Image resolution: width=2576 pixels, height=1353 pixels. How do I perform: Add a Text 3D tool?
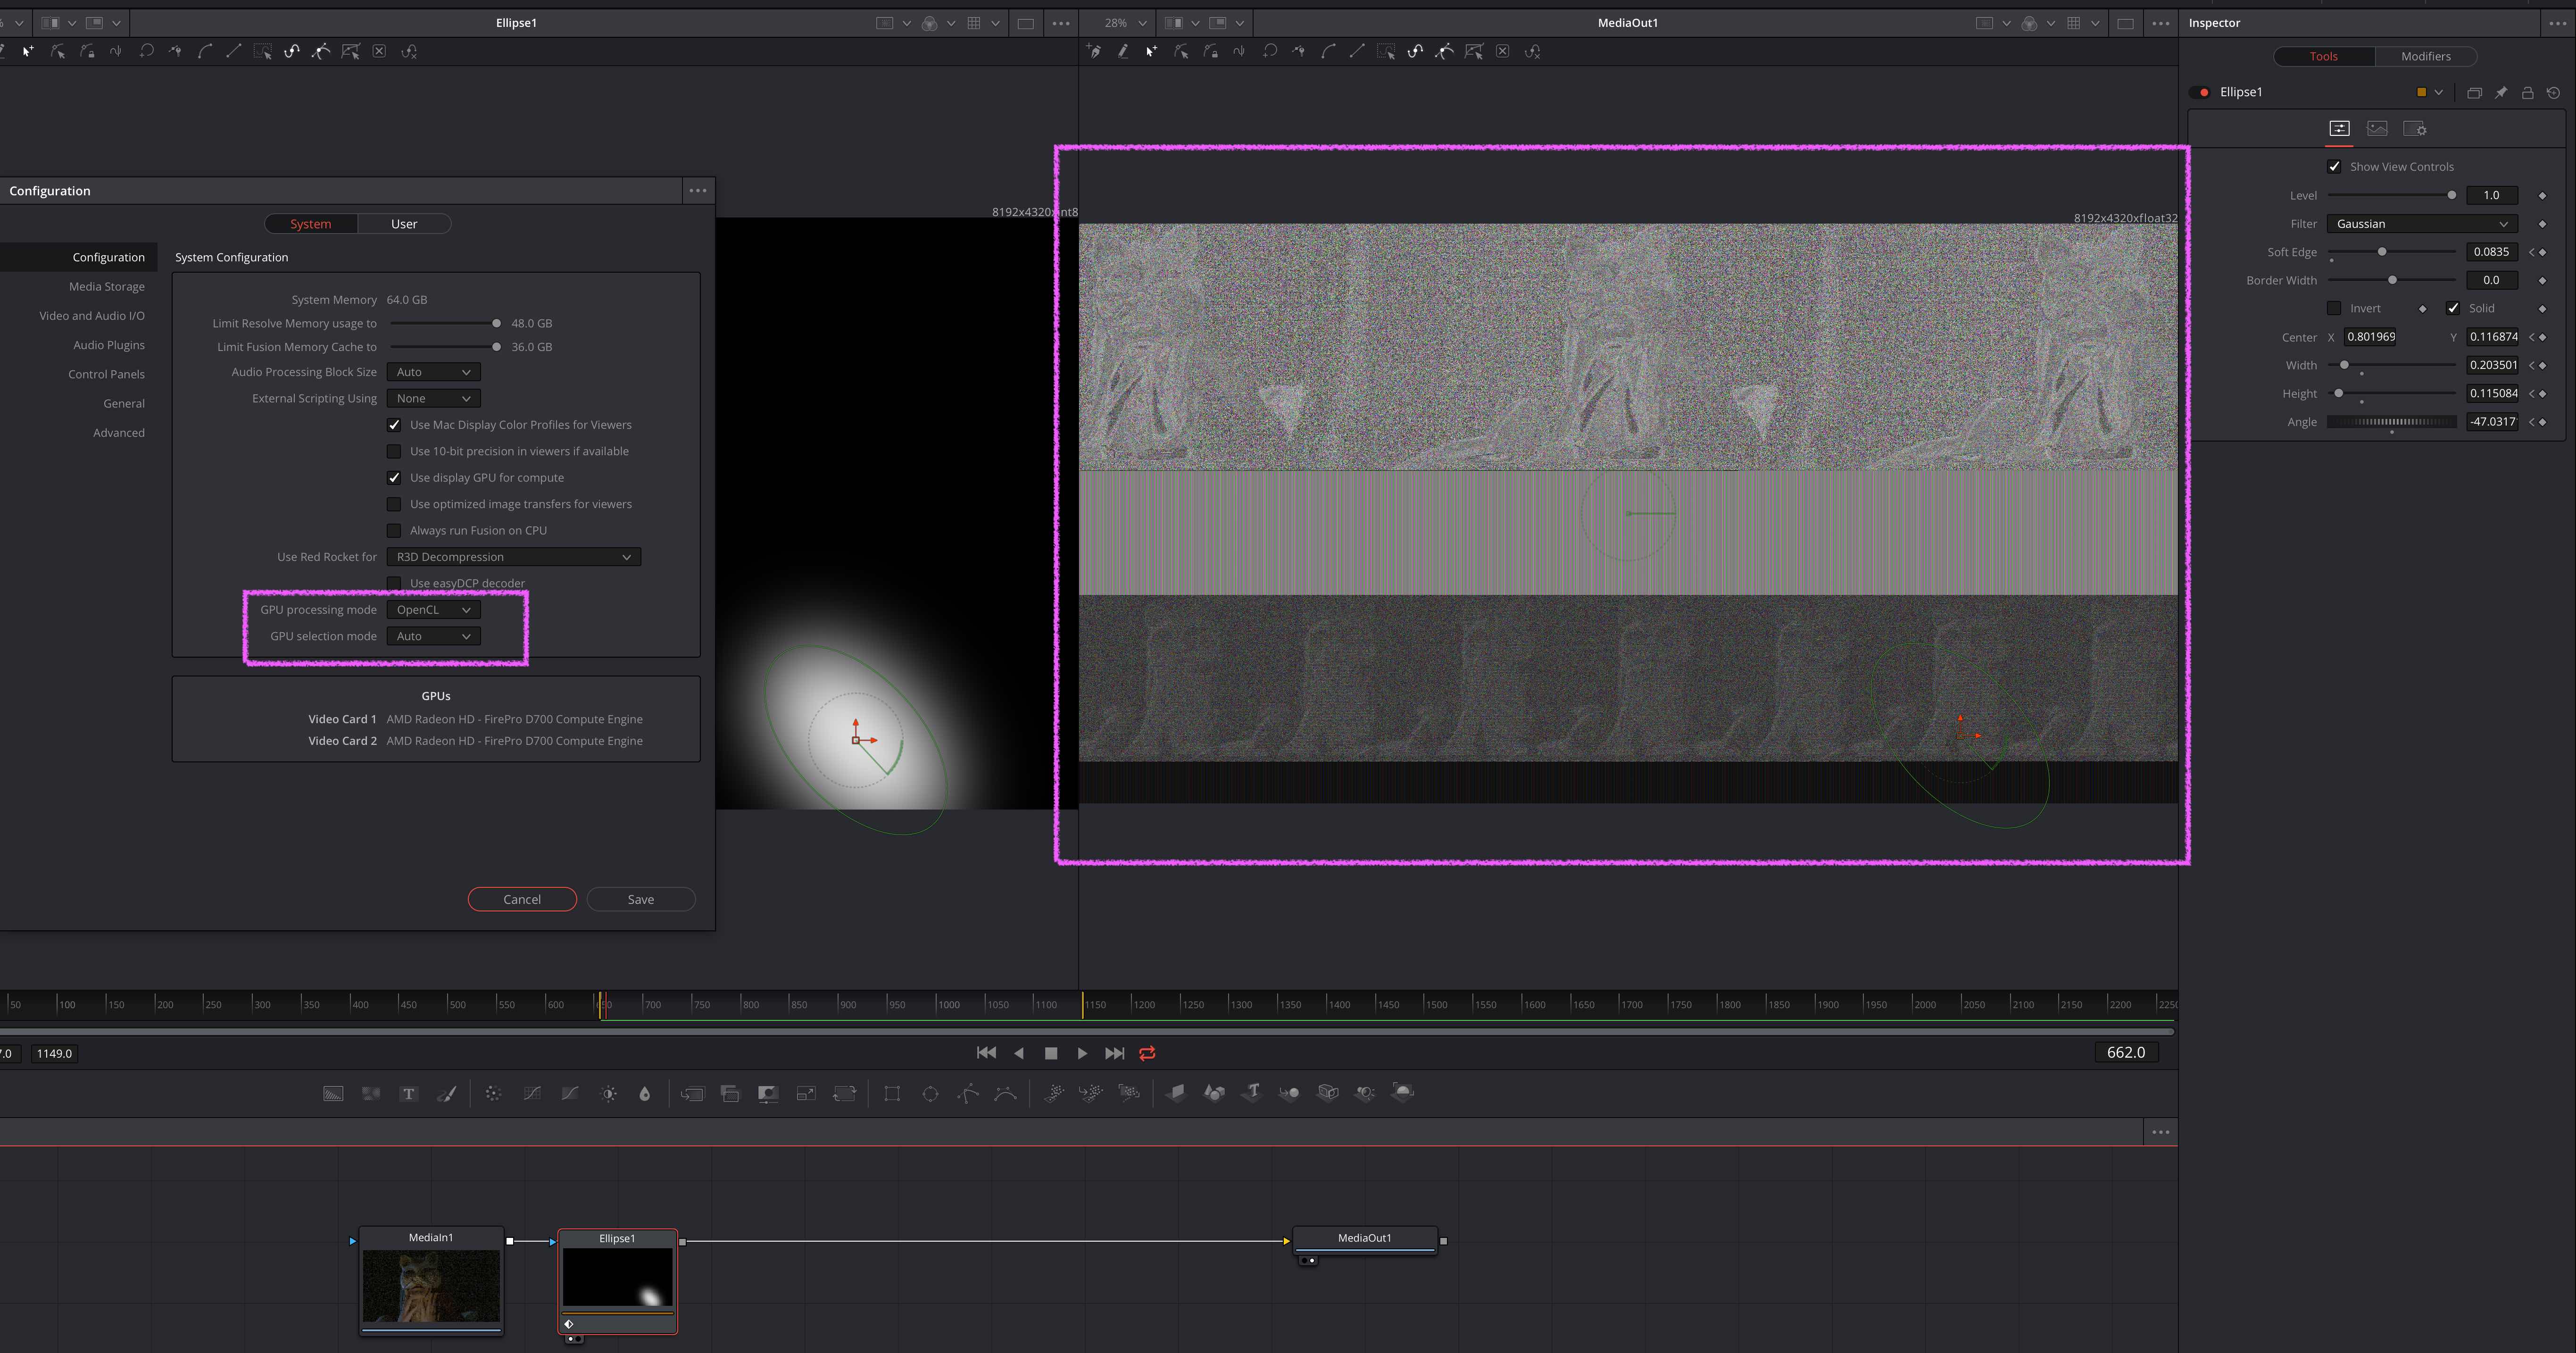click(x=1252, y=1092)
